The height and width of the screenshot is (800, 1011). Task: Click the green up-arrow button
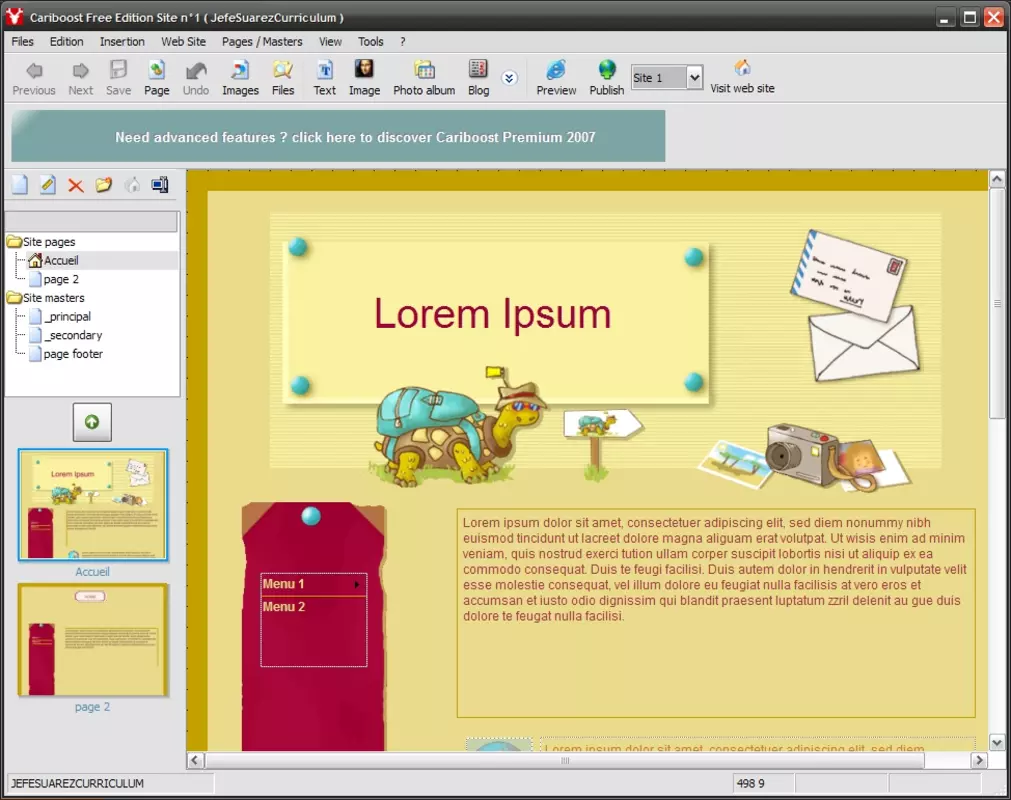tap(92, 422)
